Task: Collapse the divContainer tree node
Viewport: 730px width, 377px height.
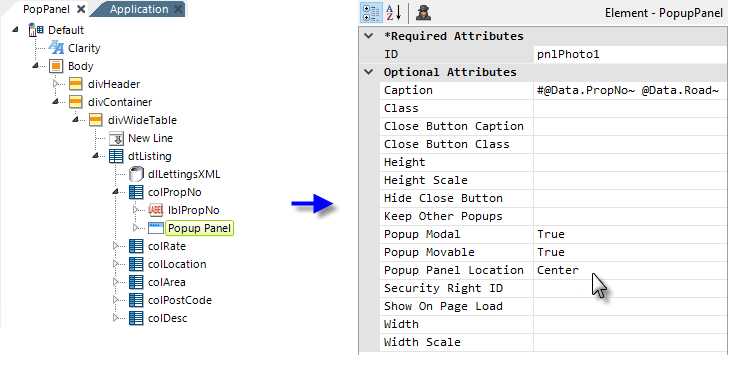Action: 55,101
